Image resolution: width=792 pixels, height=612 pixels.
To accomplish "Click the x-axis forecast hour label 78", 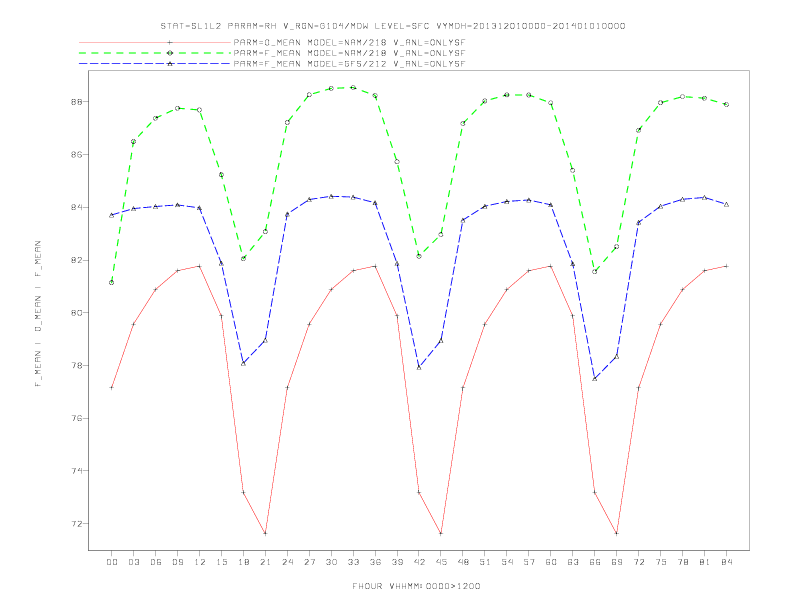I will [683, 562].
